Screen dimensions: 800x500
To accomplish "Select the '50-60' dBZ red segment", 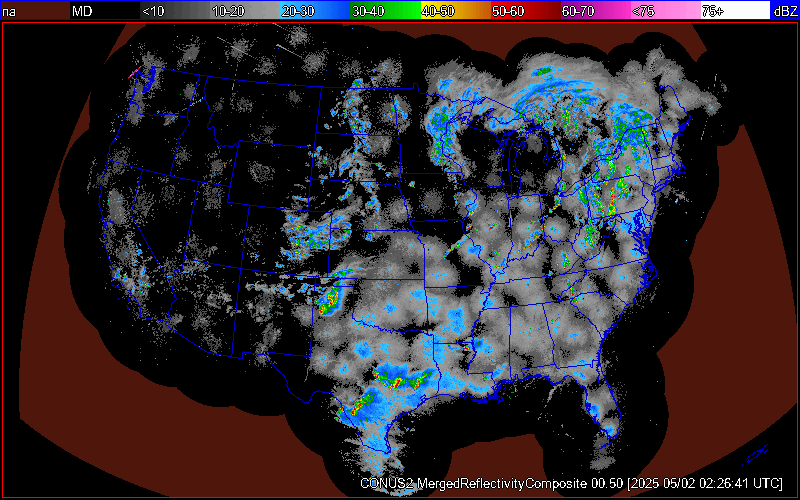I will (525, 10).
